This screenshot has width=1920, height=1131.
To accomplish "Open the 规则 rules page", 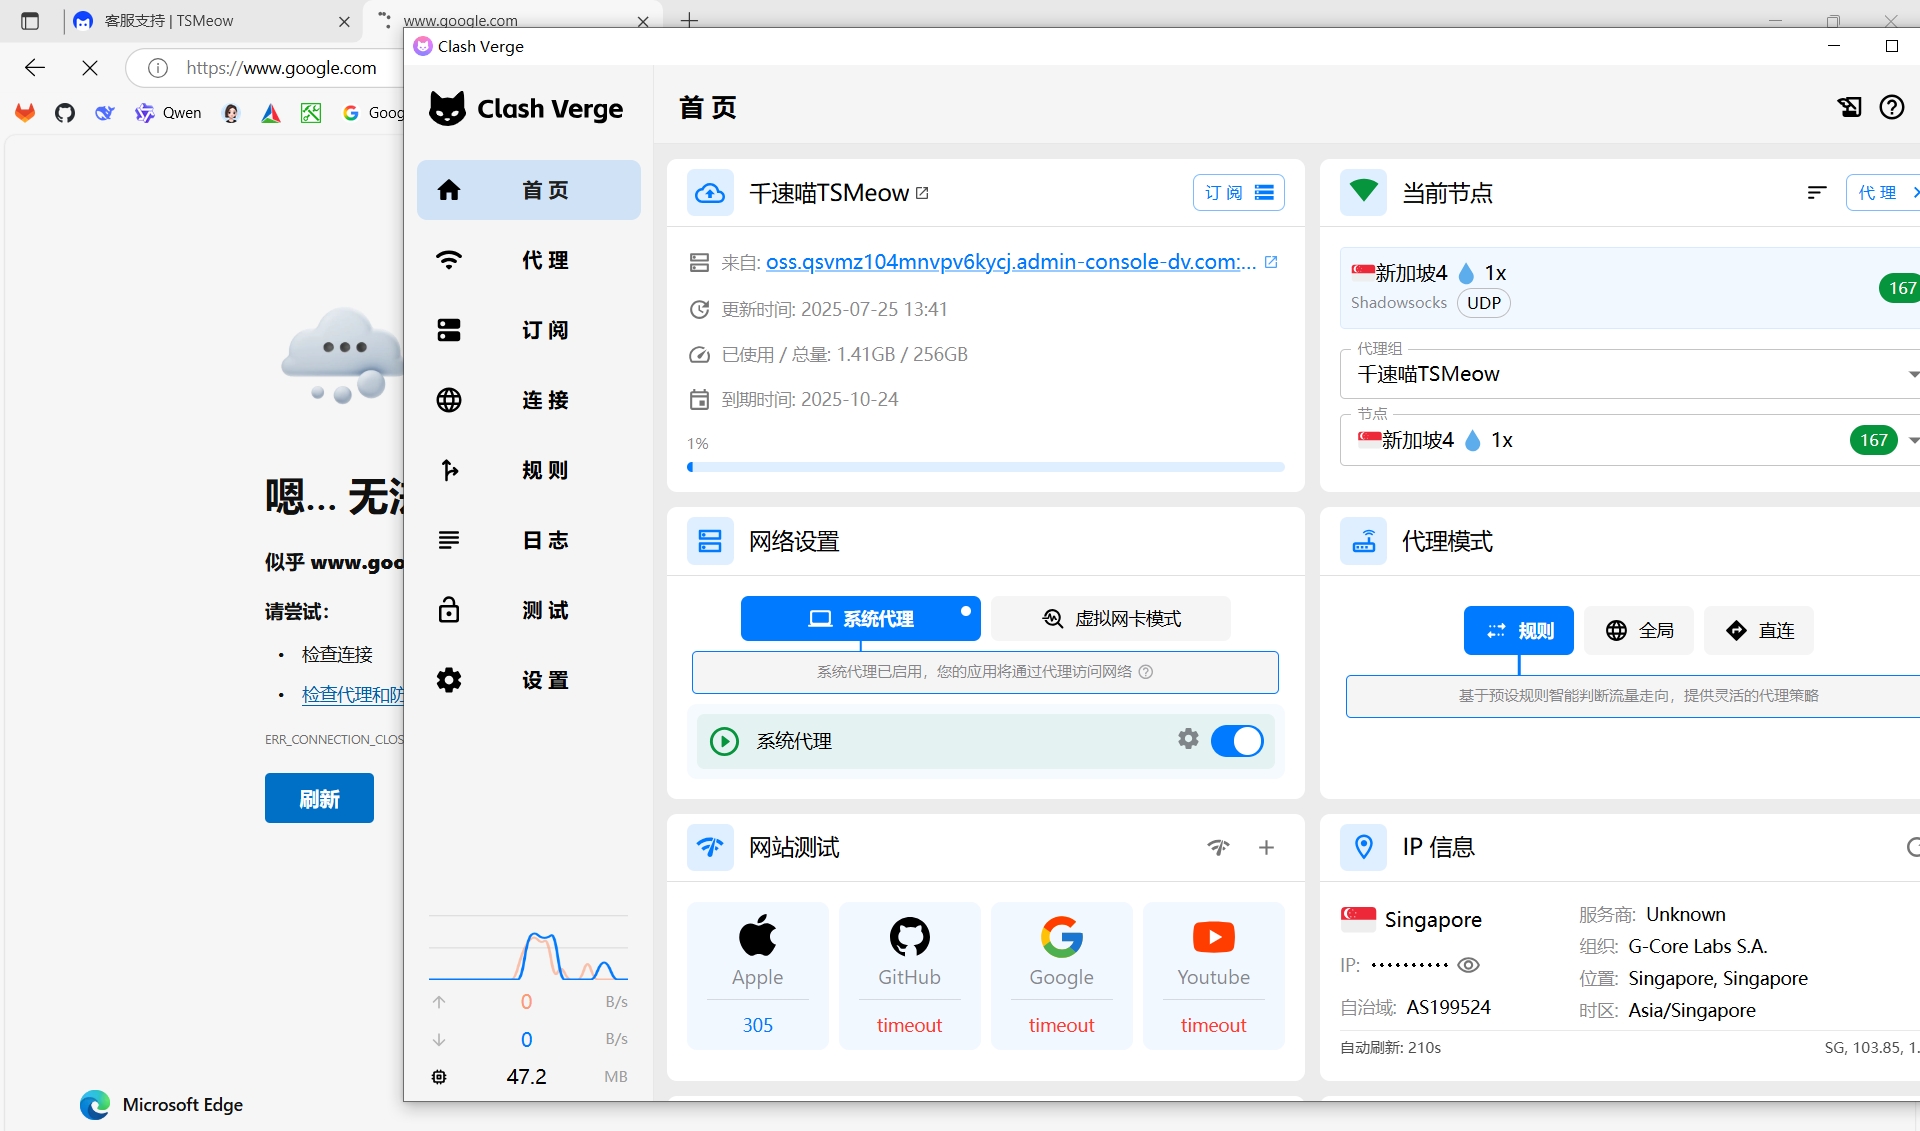I will click(x=528, y=470).
